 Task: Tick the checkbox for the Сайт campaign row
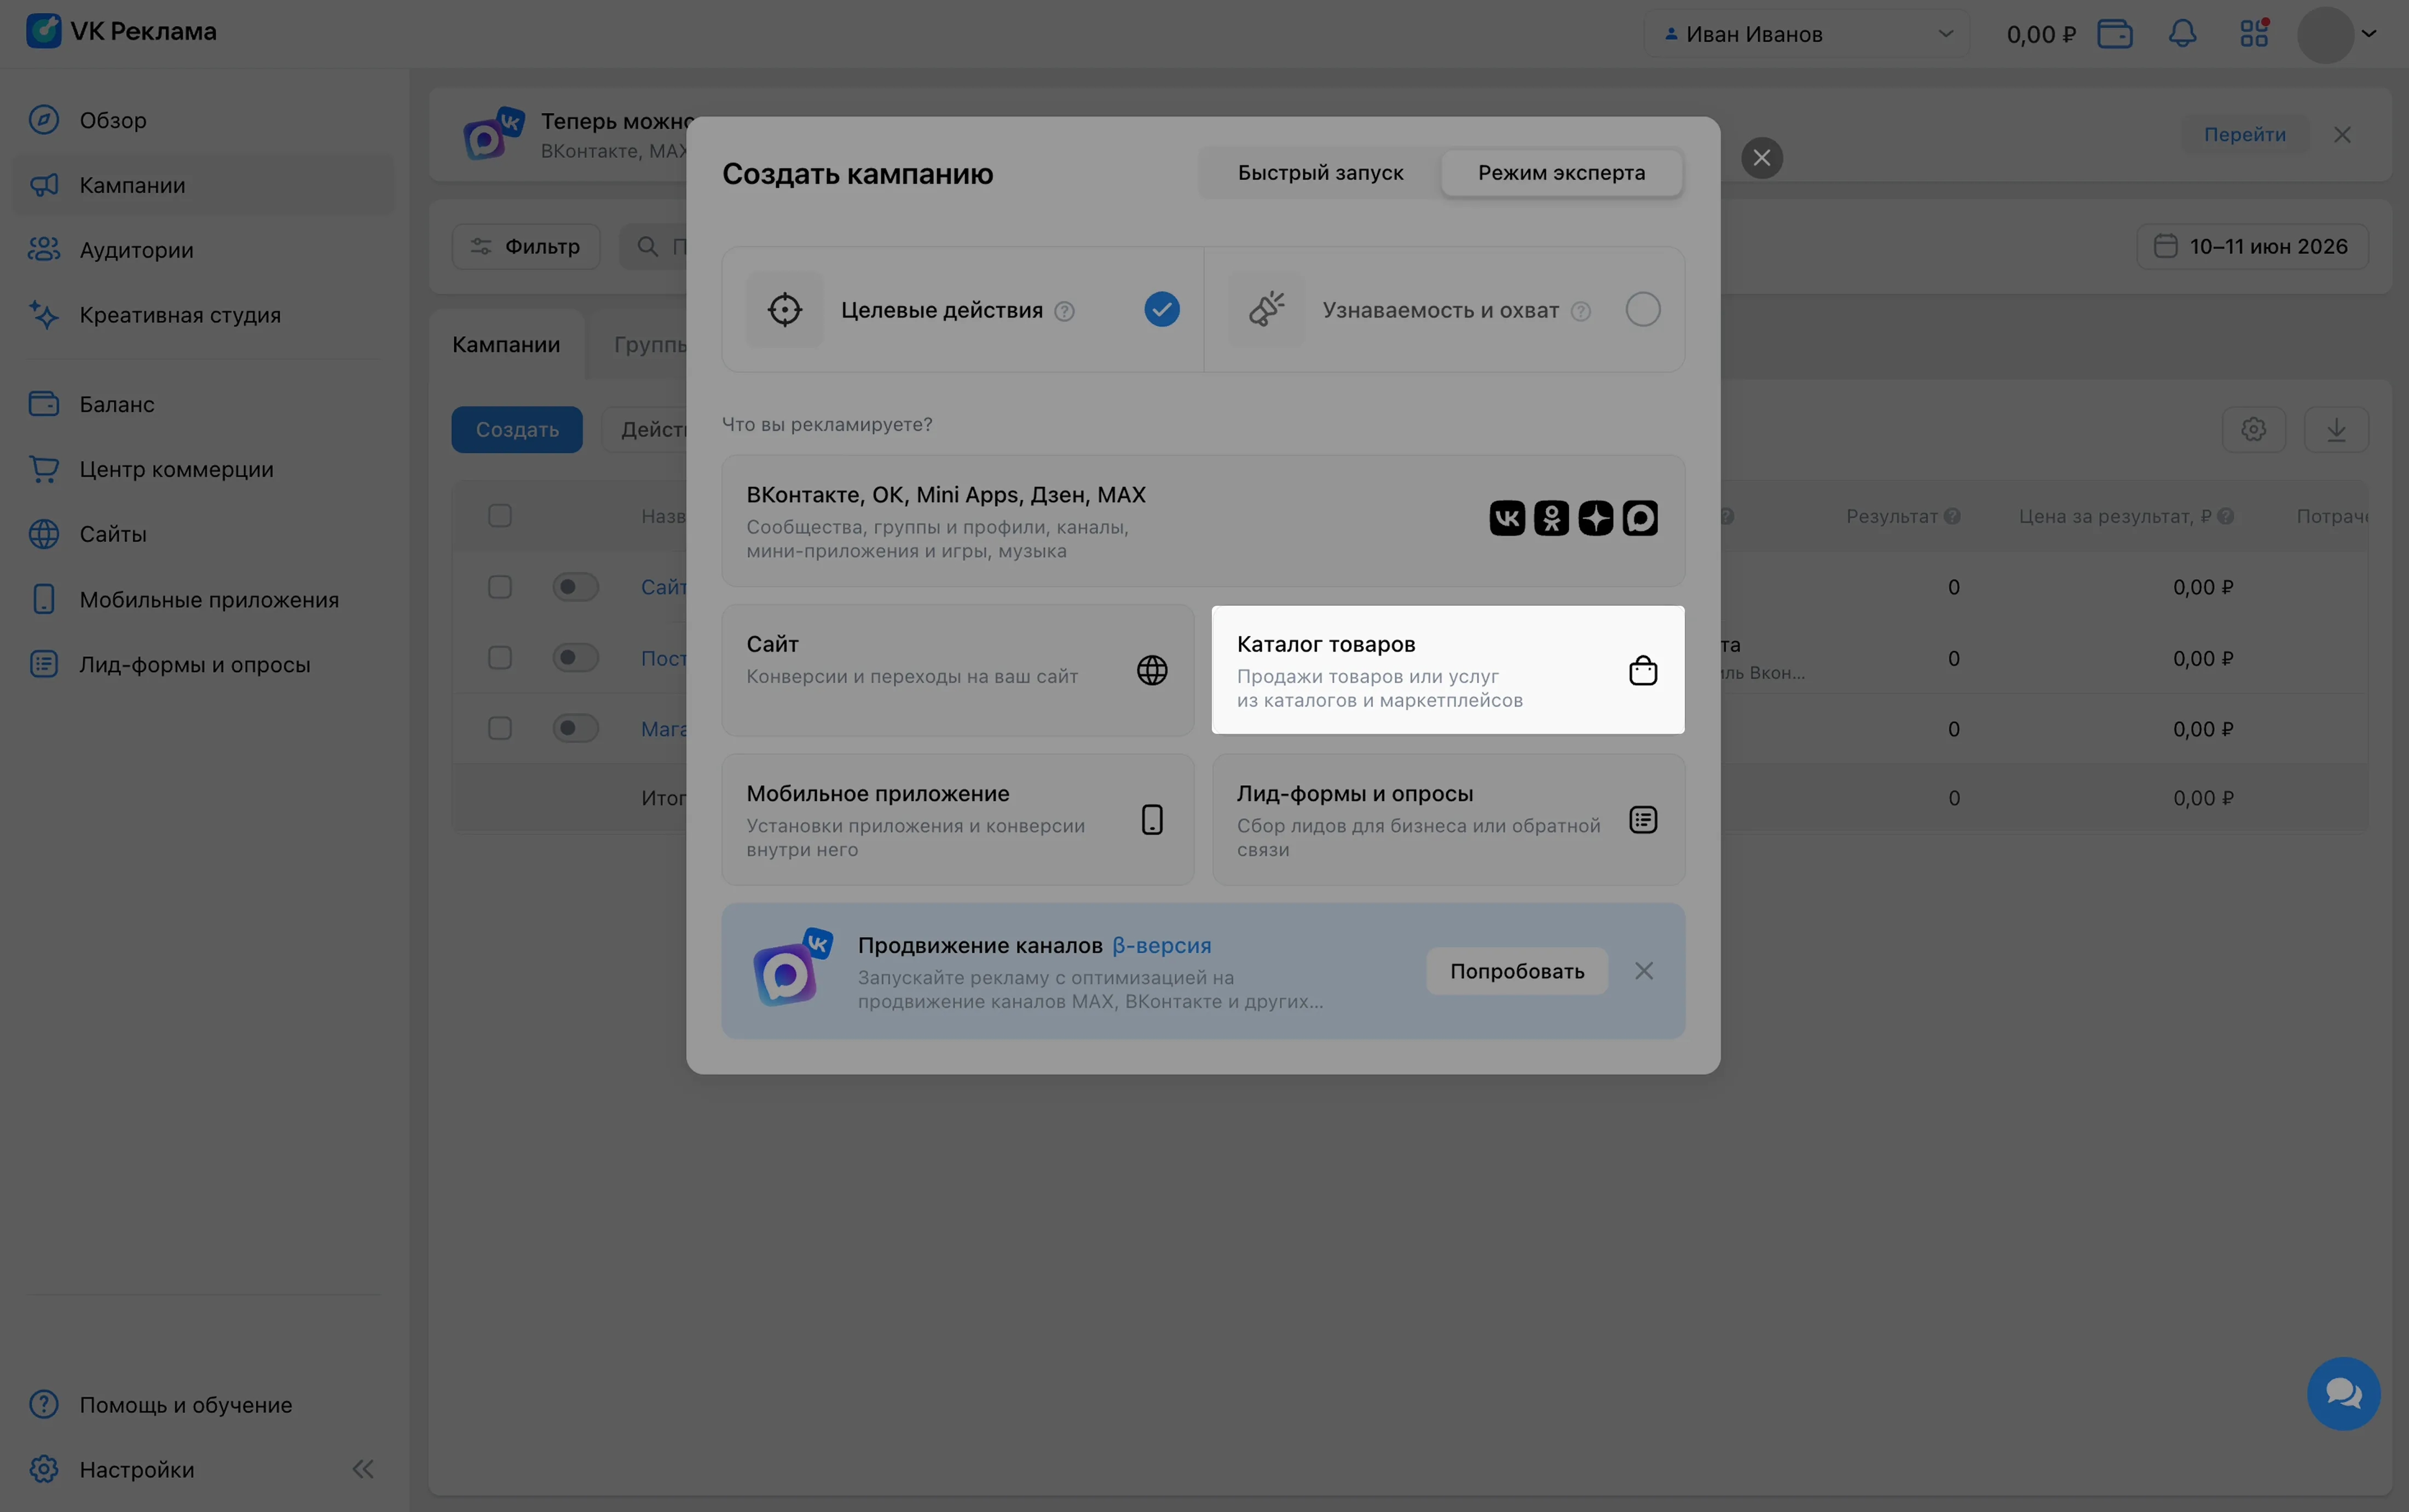pyautogui.click(x=500, y=587)
